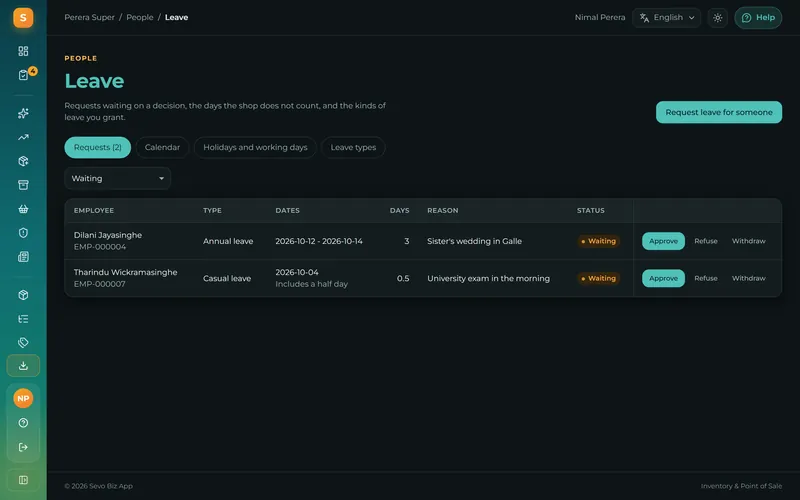Click Waiting status badge for Tharindu
Screen dimensions: 800x500
(x=598, y=279)
